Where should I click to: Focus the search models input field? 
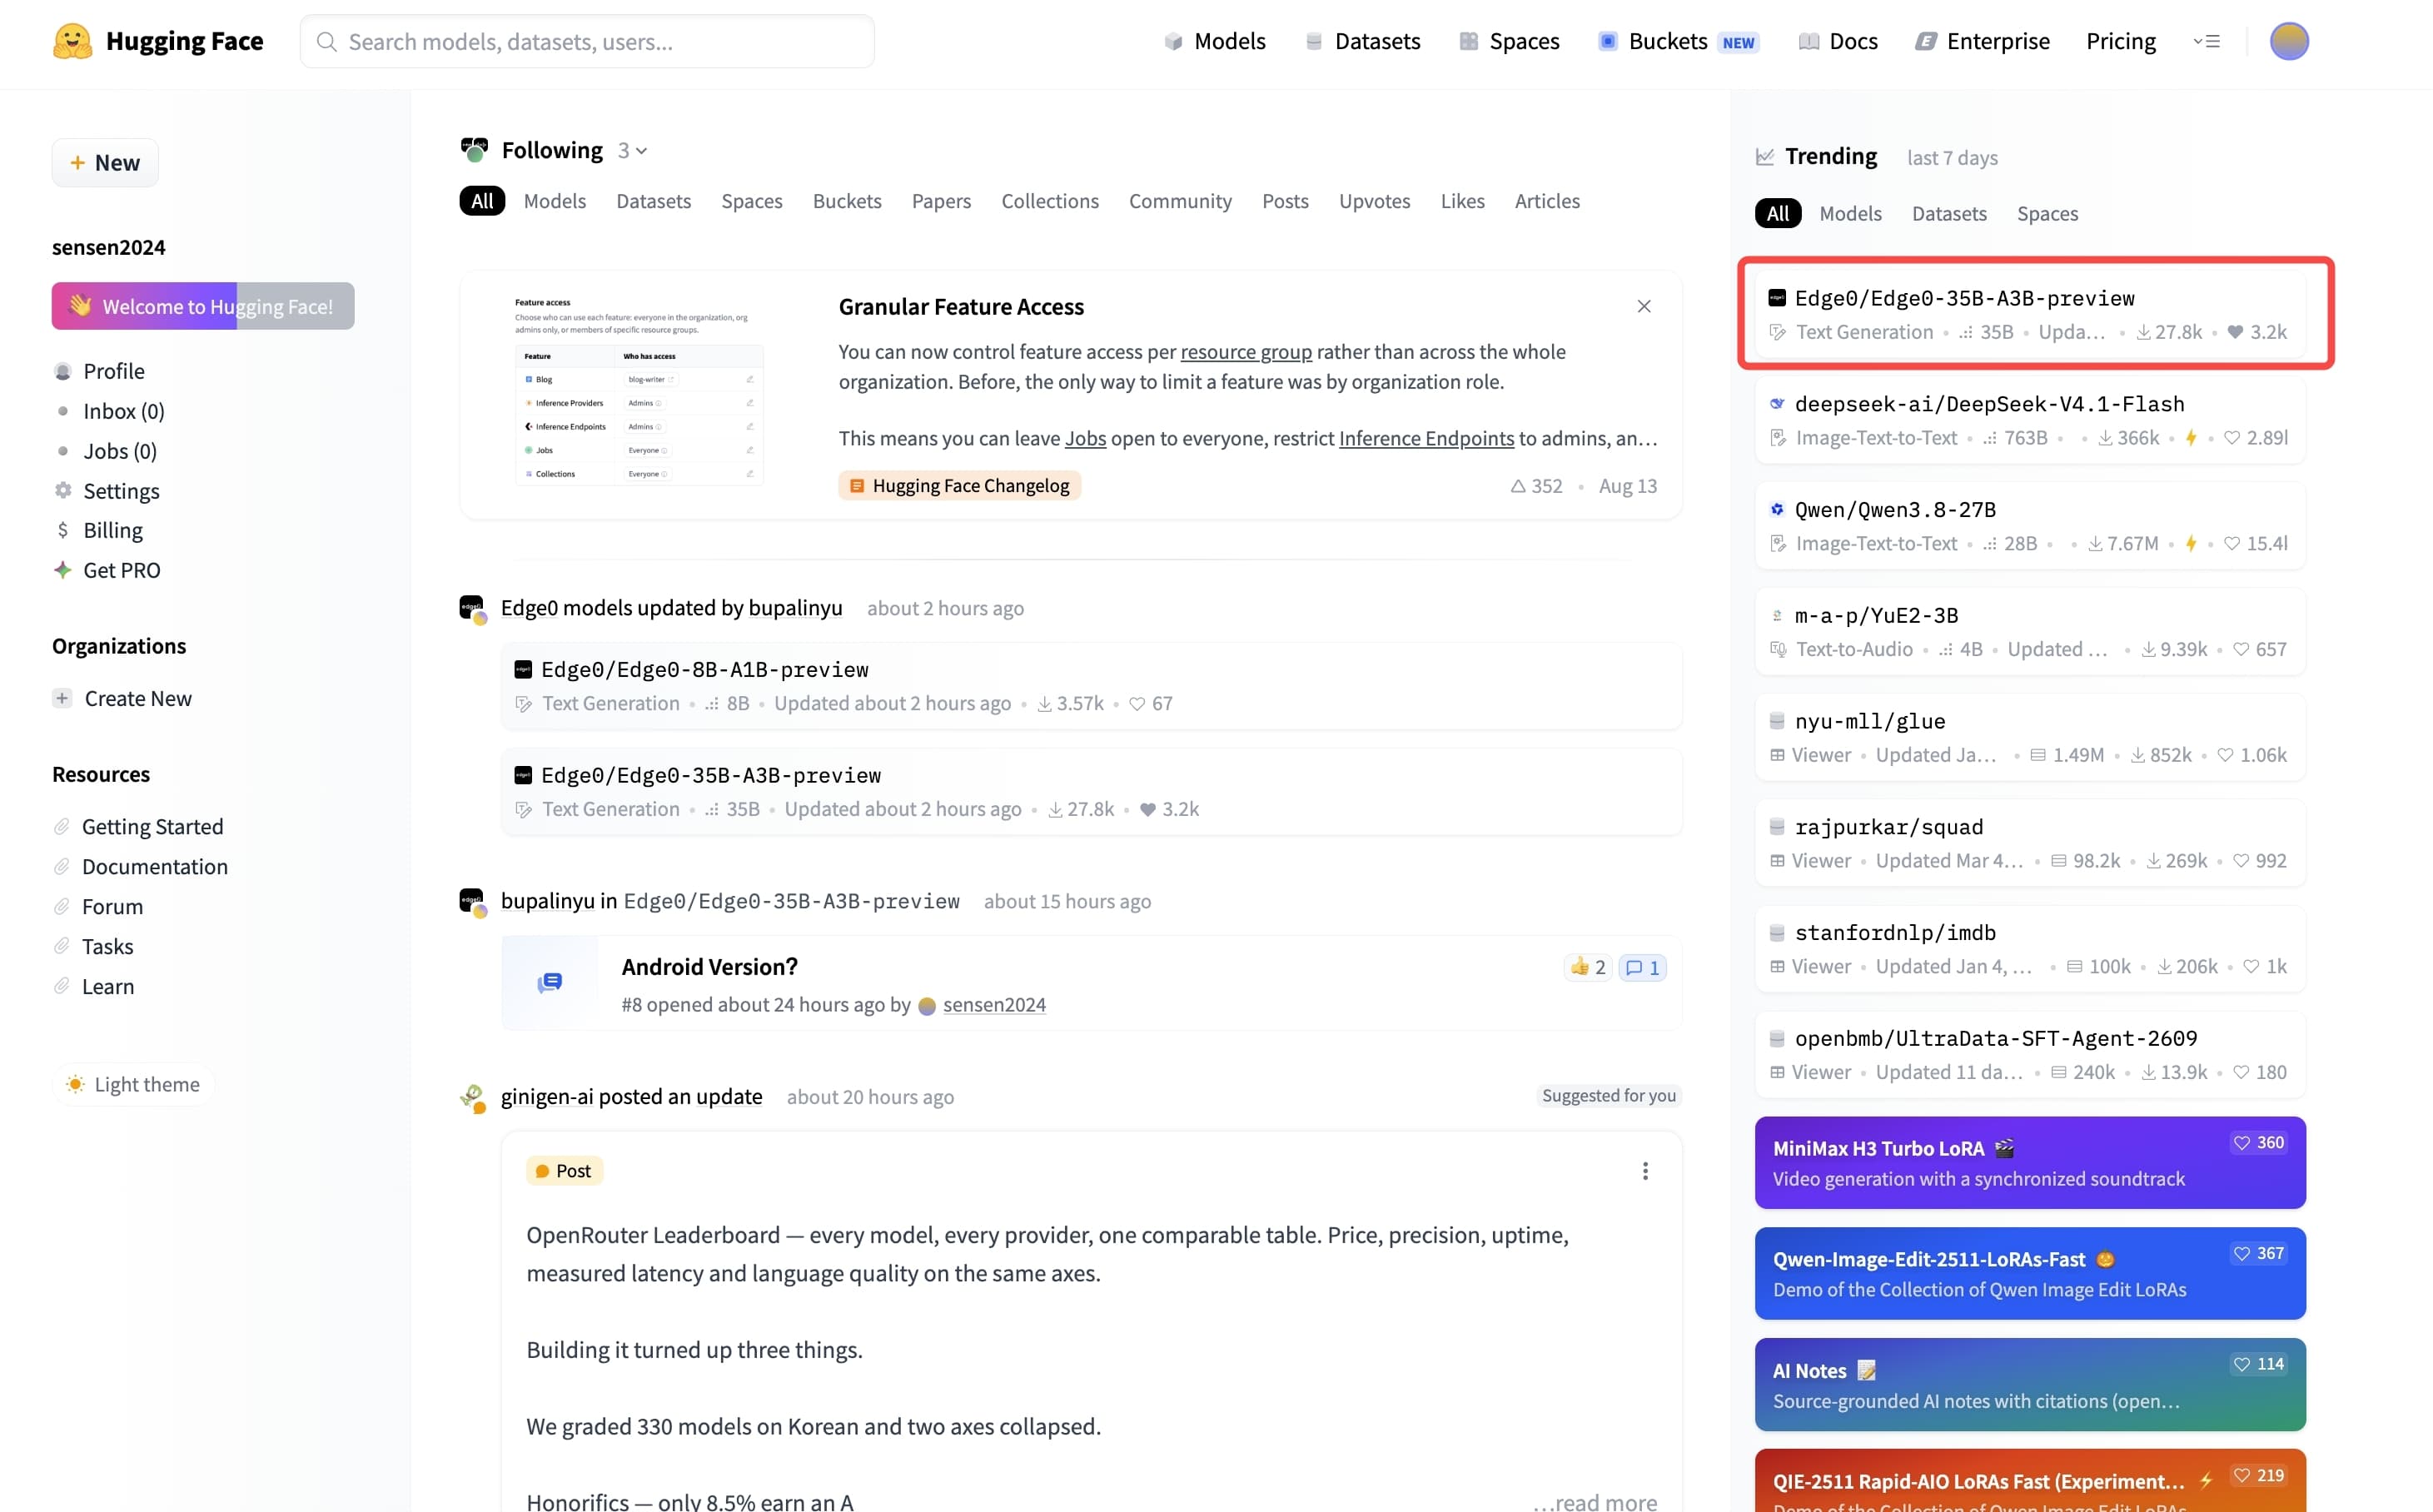point(587,41)
